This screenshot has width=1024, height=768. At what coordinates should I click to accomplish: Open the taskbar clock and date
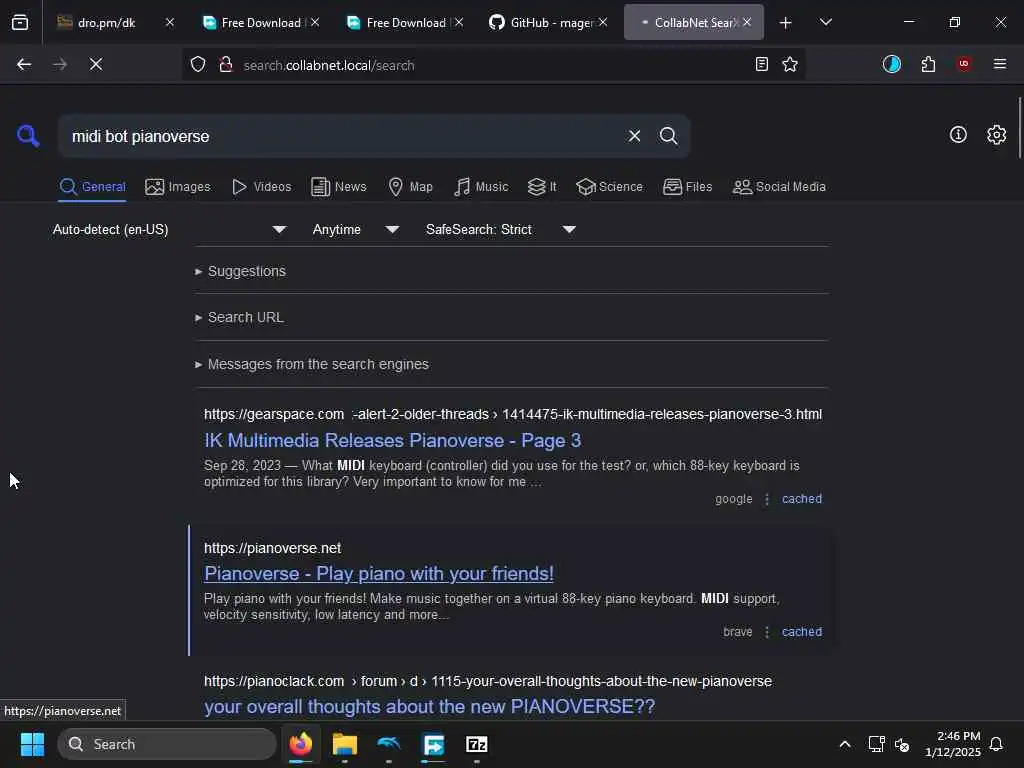(x=953, y=744)
